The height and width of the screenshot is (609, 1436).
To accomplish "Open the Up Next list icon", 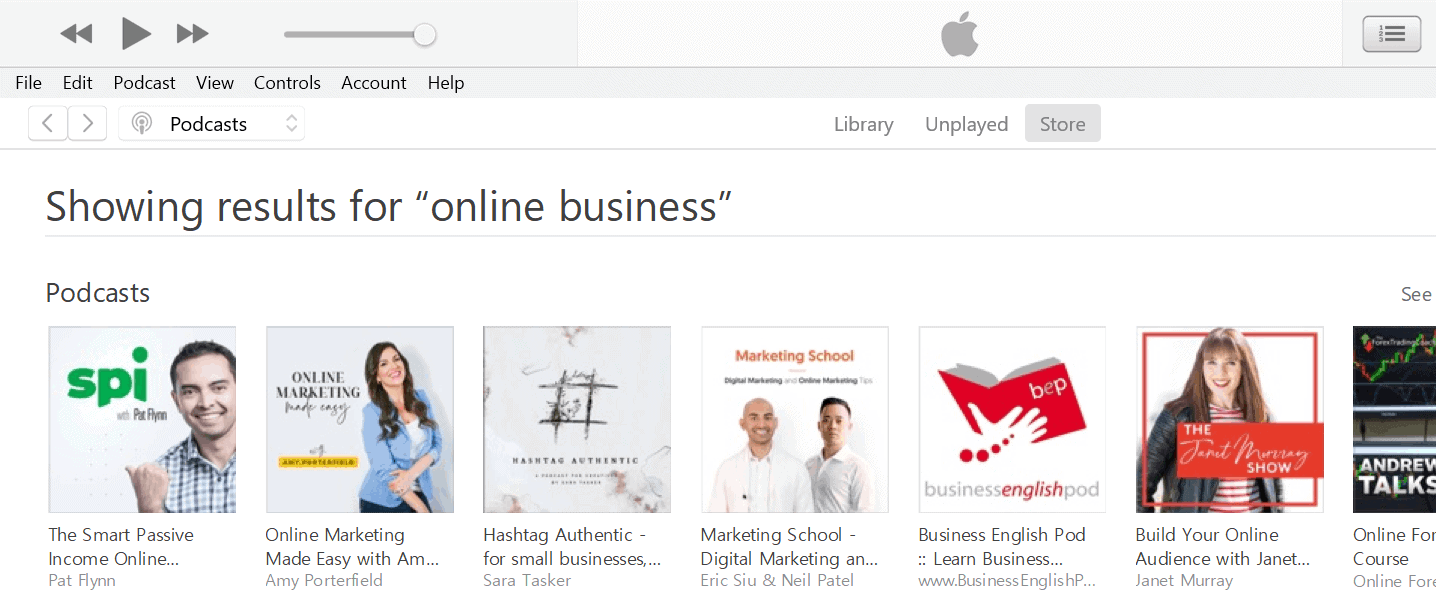I will click(x=1392, y=34).
